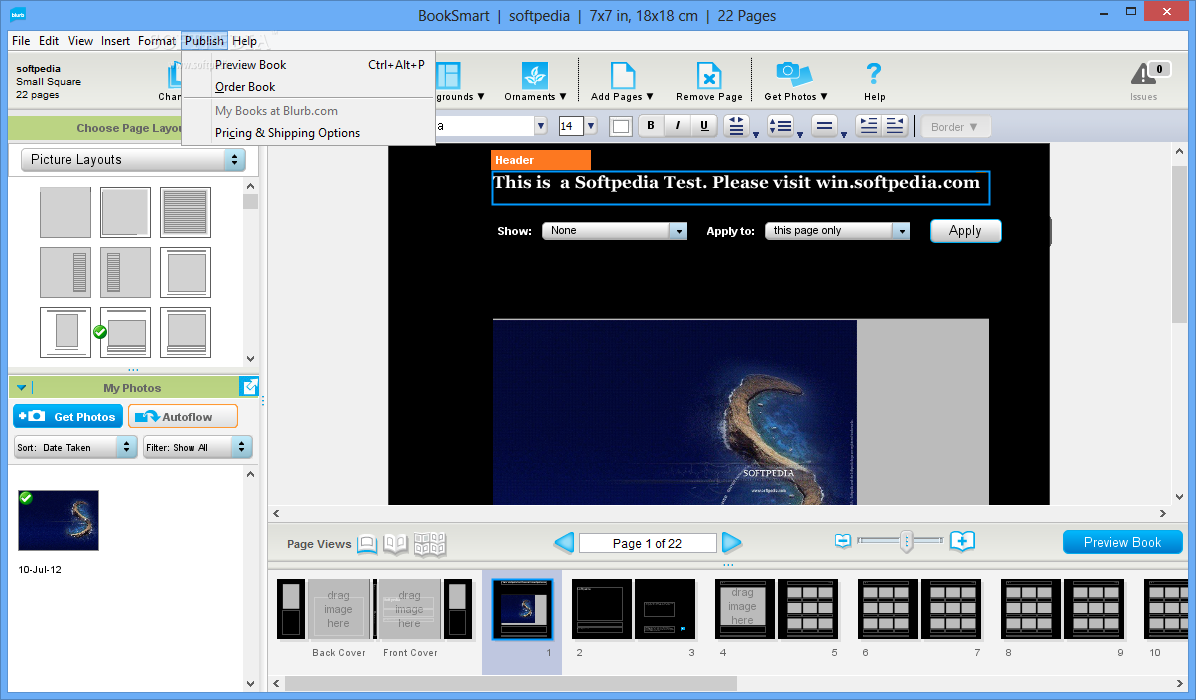The width and height of the screenshot is (1196, 700).
Task: Open the View menu
Action: 80,41
